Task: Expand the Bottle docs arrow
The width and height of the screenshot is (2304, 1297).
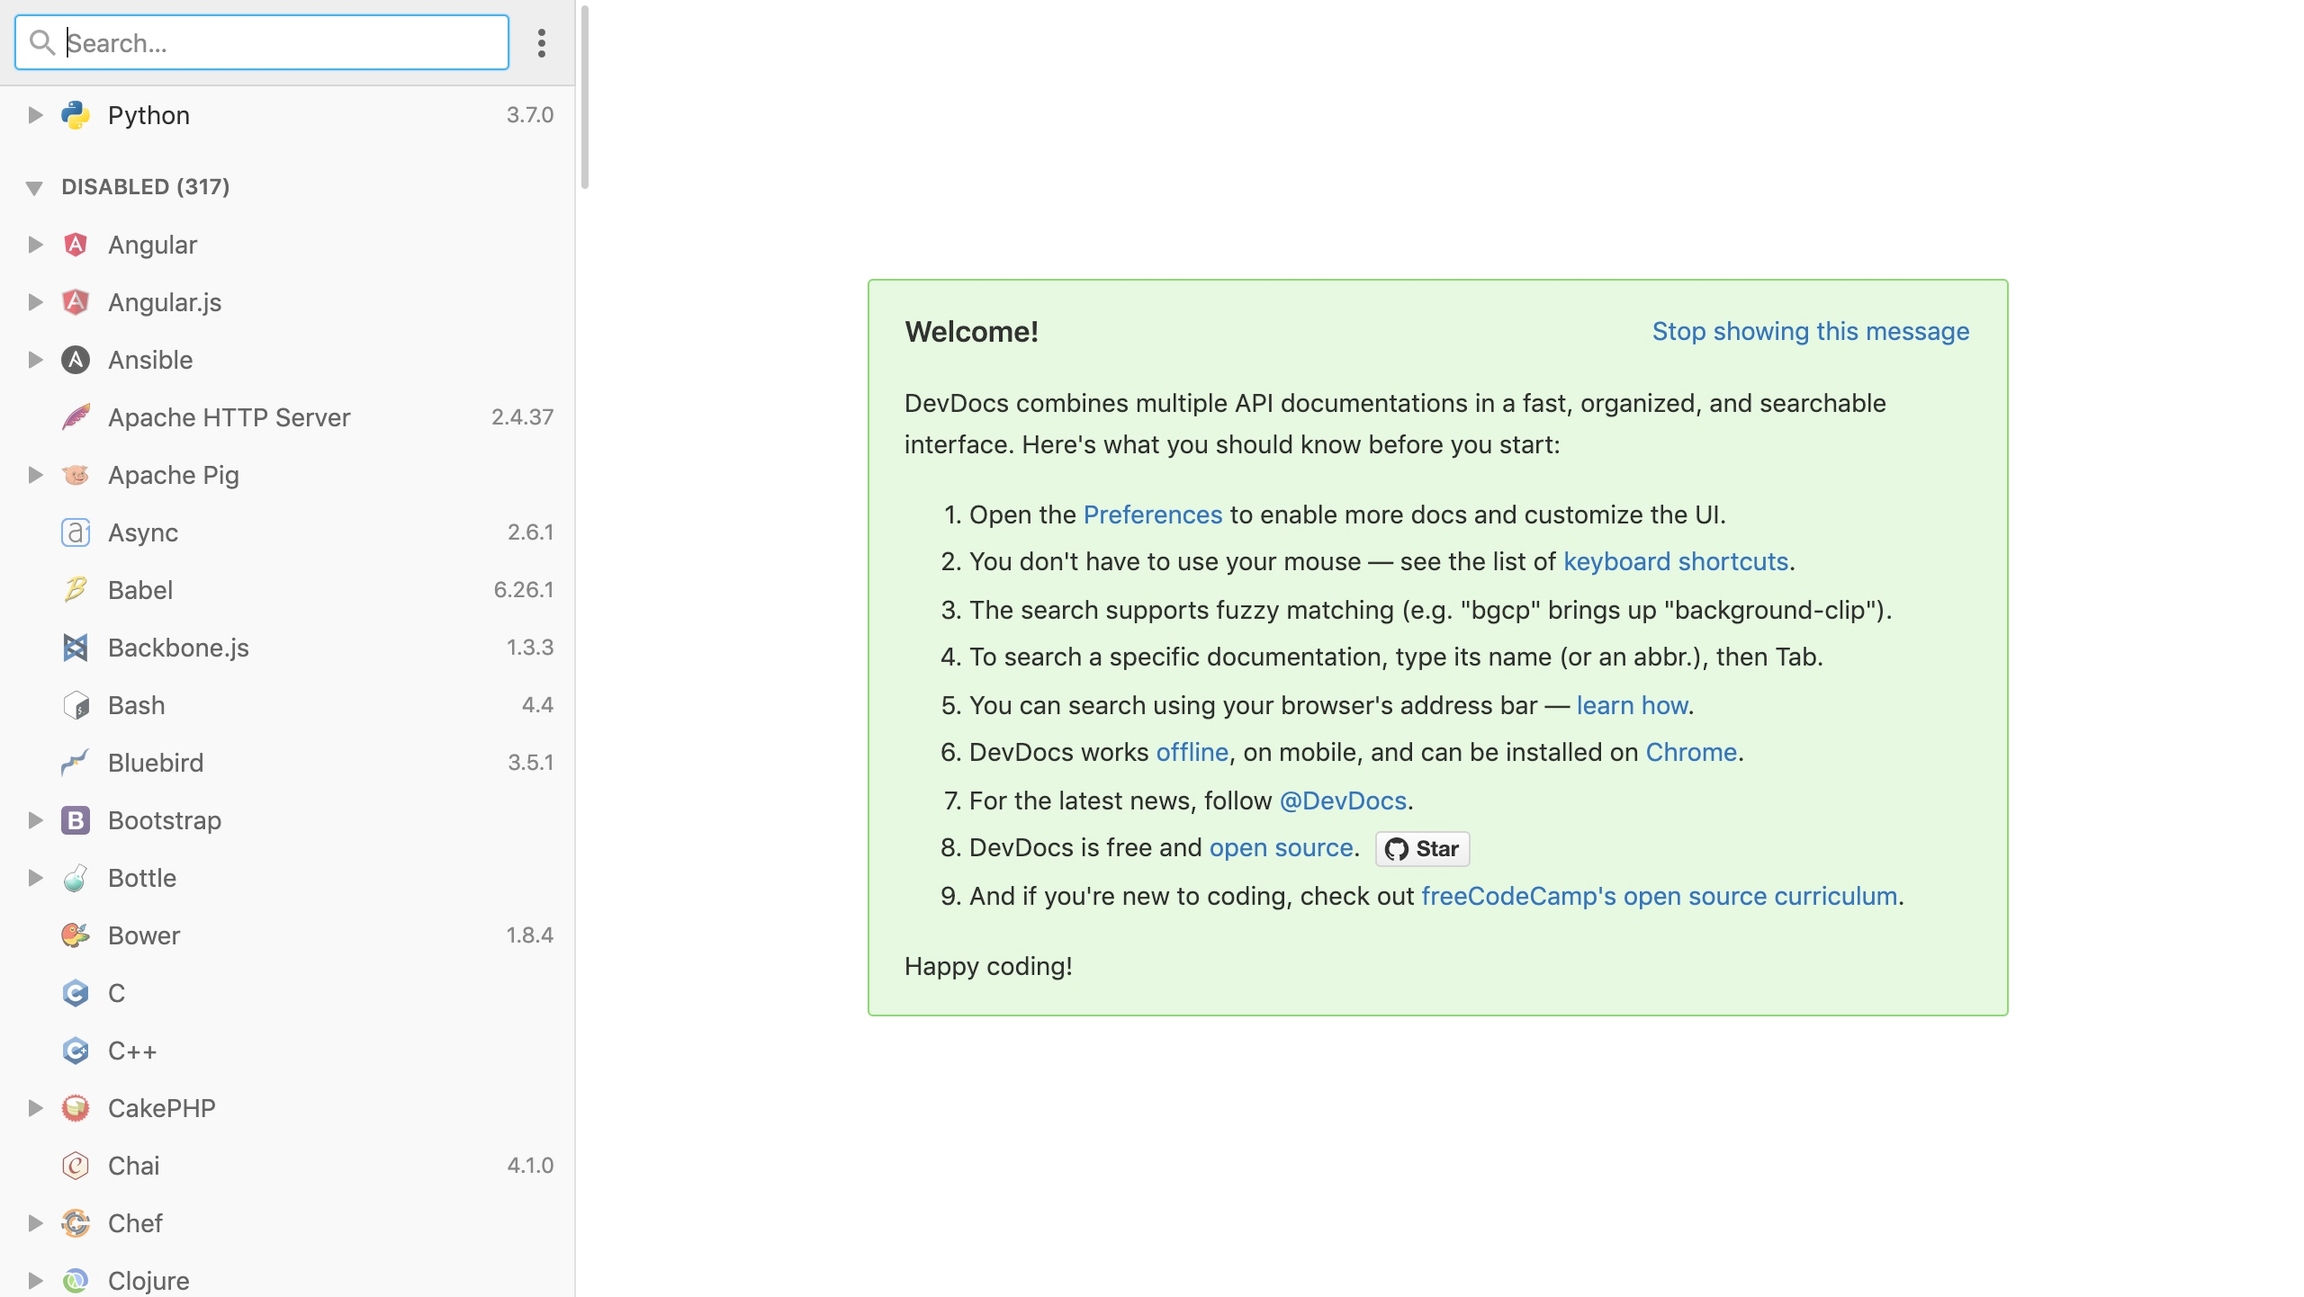Action: (34, 878)
